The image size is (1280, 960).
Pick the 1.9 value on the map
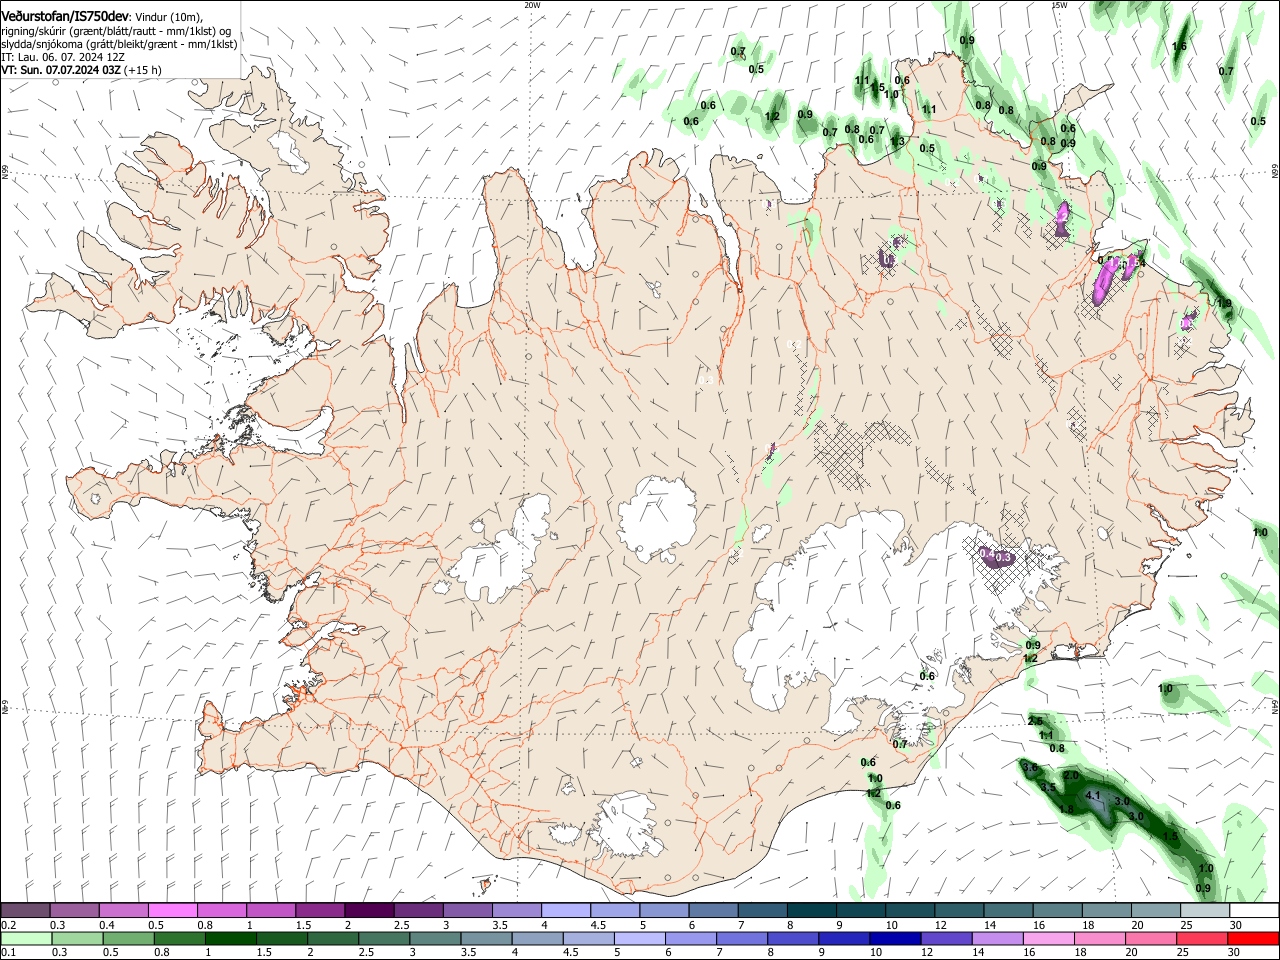[1224, 303]
